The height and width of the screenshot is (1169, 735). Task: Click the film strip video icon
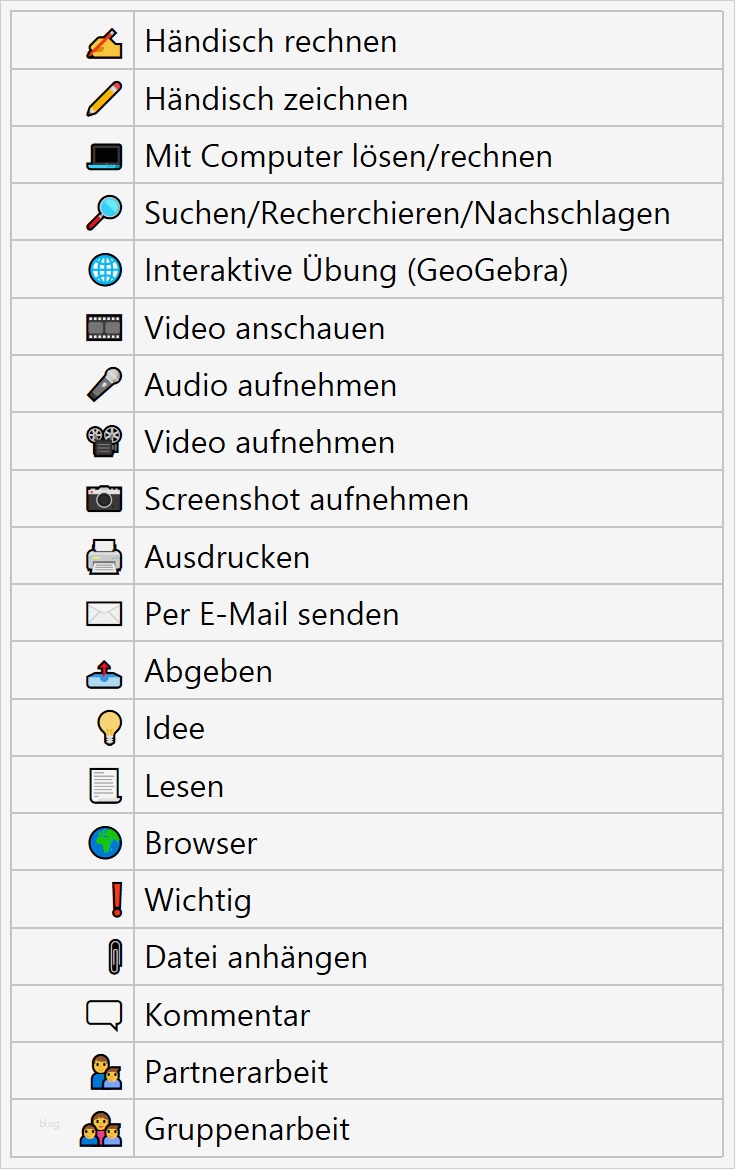click(104, 327)
